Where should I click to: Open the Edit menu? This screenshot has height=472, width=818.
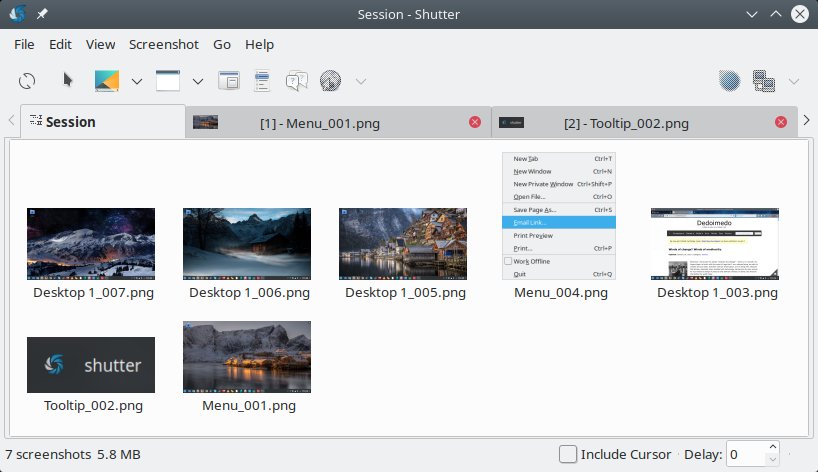[x=60, y=44]
